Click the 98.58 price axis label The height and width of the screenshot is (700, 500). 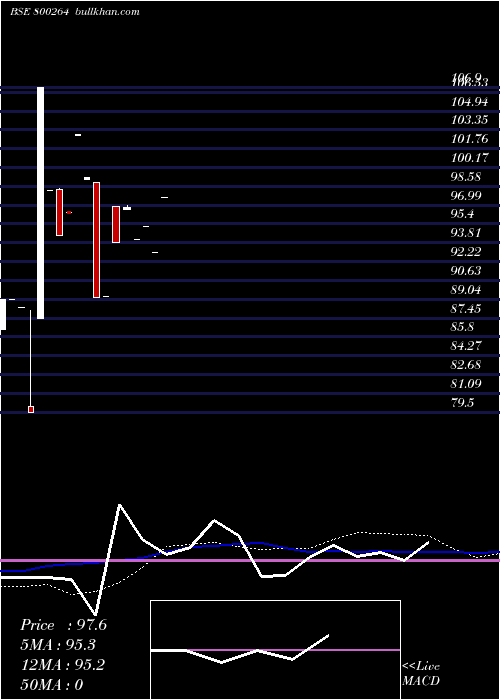[x=466, y=176]
